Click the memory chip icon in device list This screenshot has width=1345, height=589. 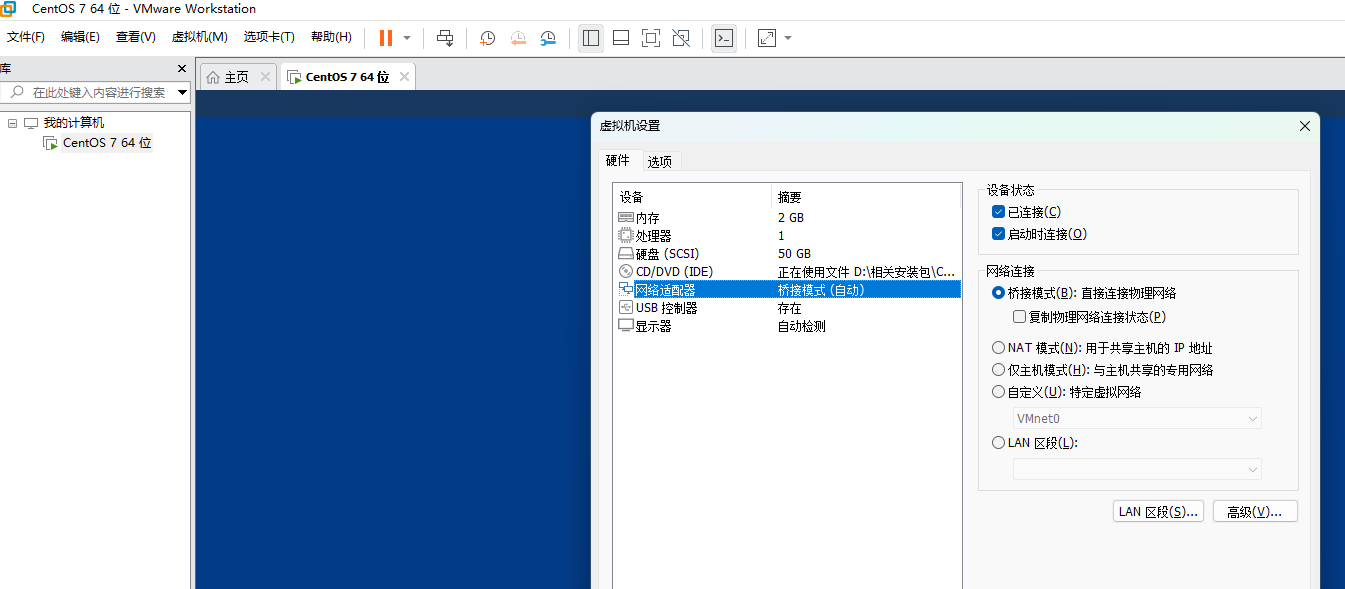click(x=626, y=218)
